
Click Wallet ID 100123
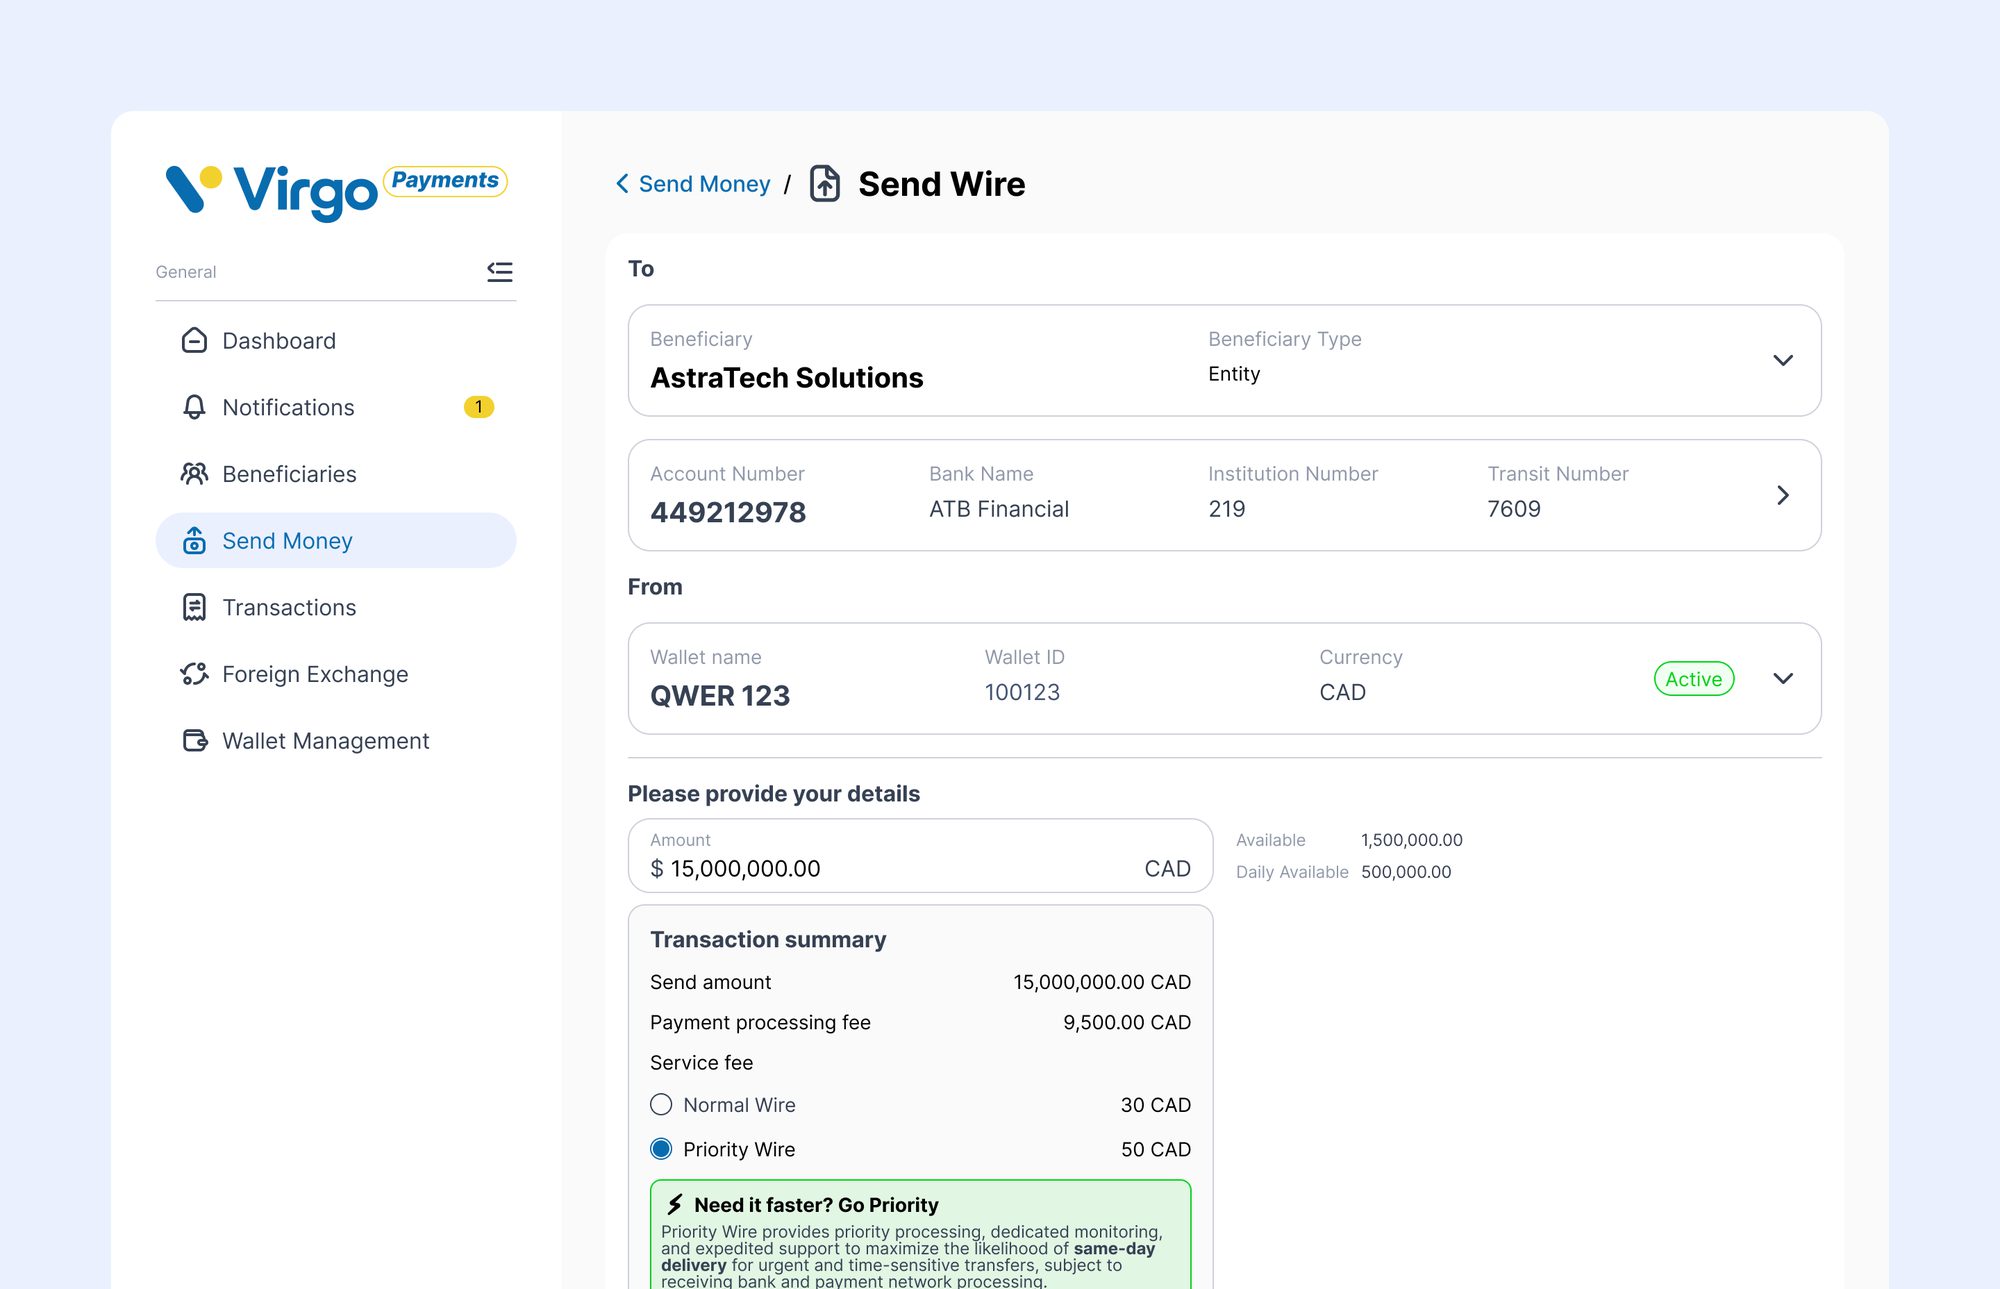(1022, 692)
